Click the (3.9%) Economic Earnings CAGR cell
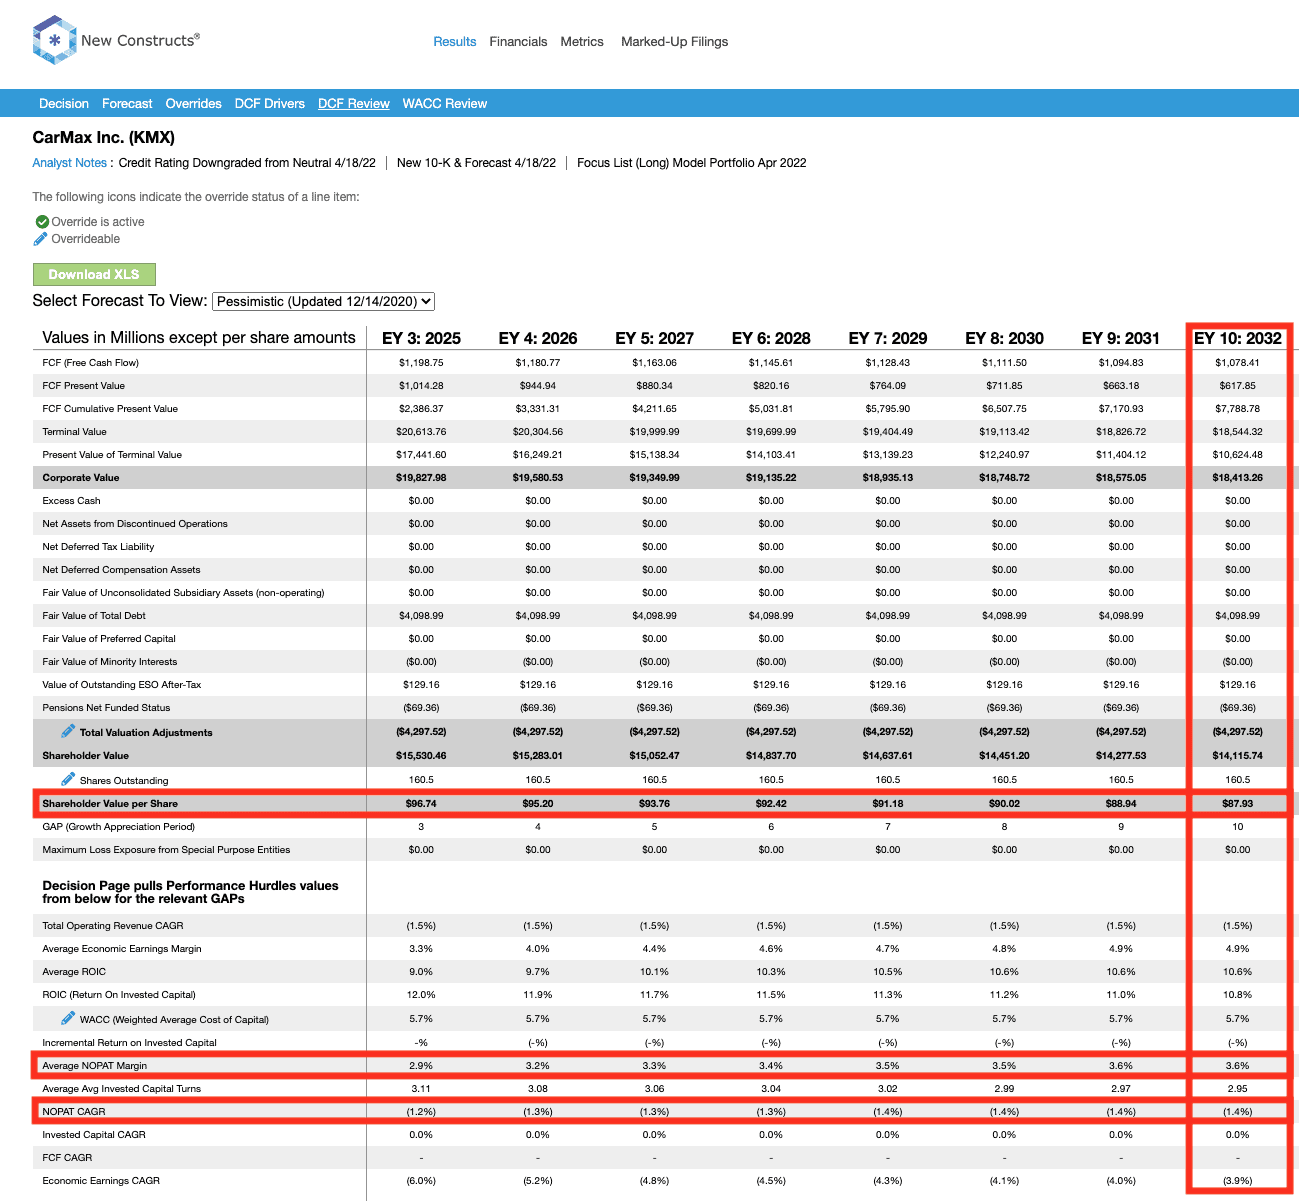1299x1201 pixels. pos(1238,1181)
